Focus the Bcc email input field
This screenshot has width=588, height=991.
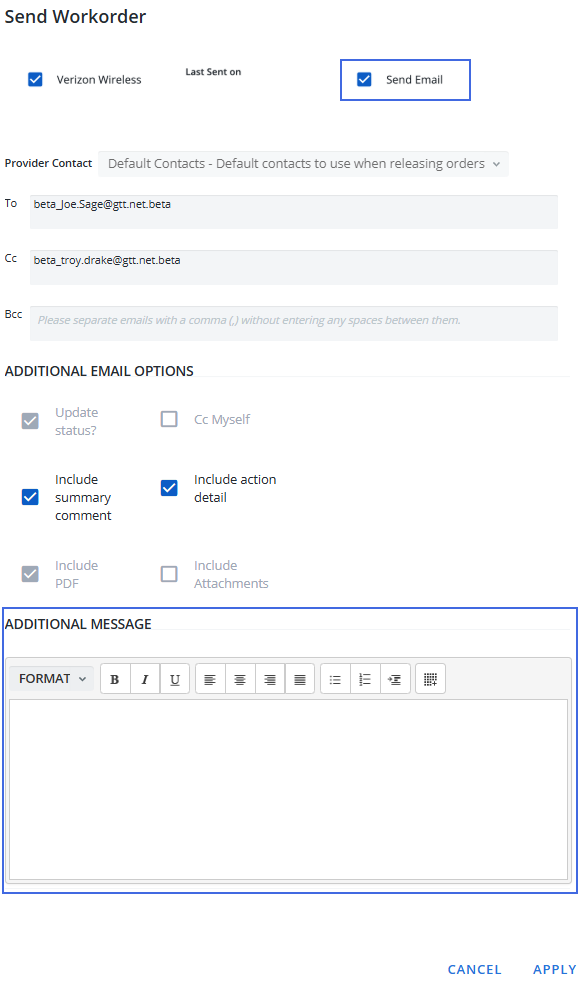point(294,323)
